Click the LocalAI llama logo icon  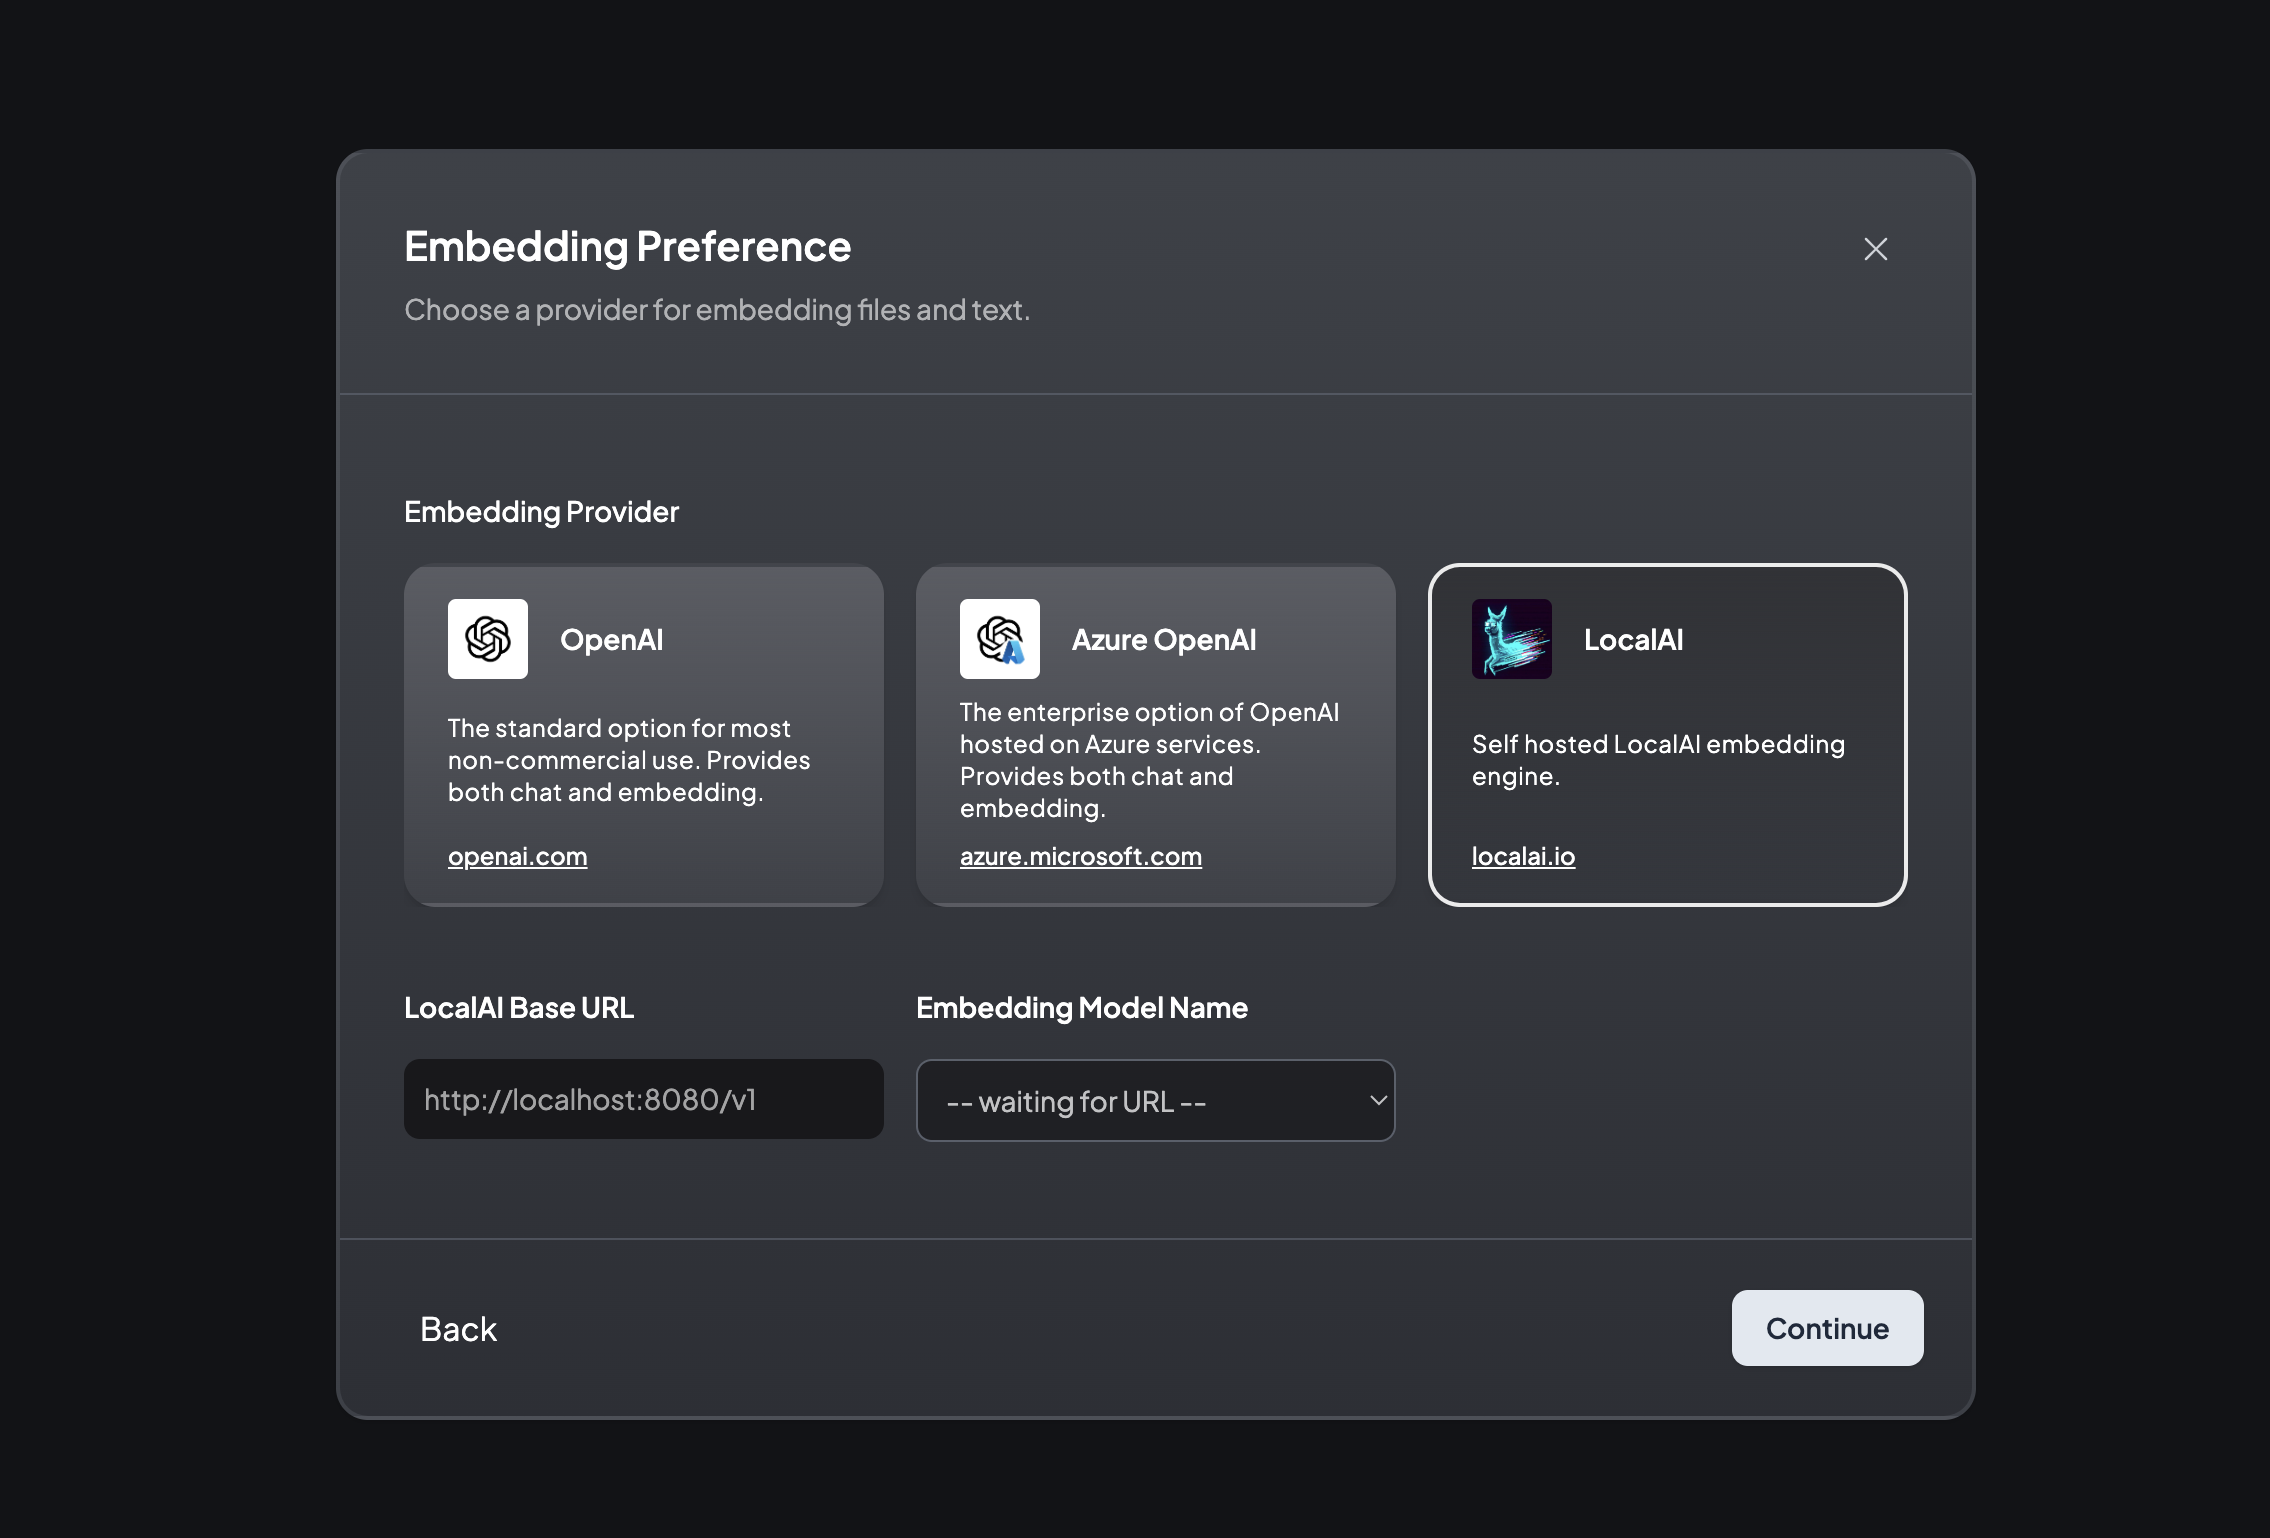click(1512, 639)
